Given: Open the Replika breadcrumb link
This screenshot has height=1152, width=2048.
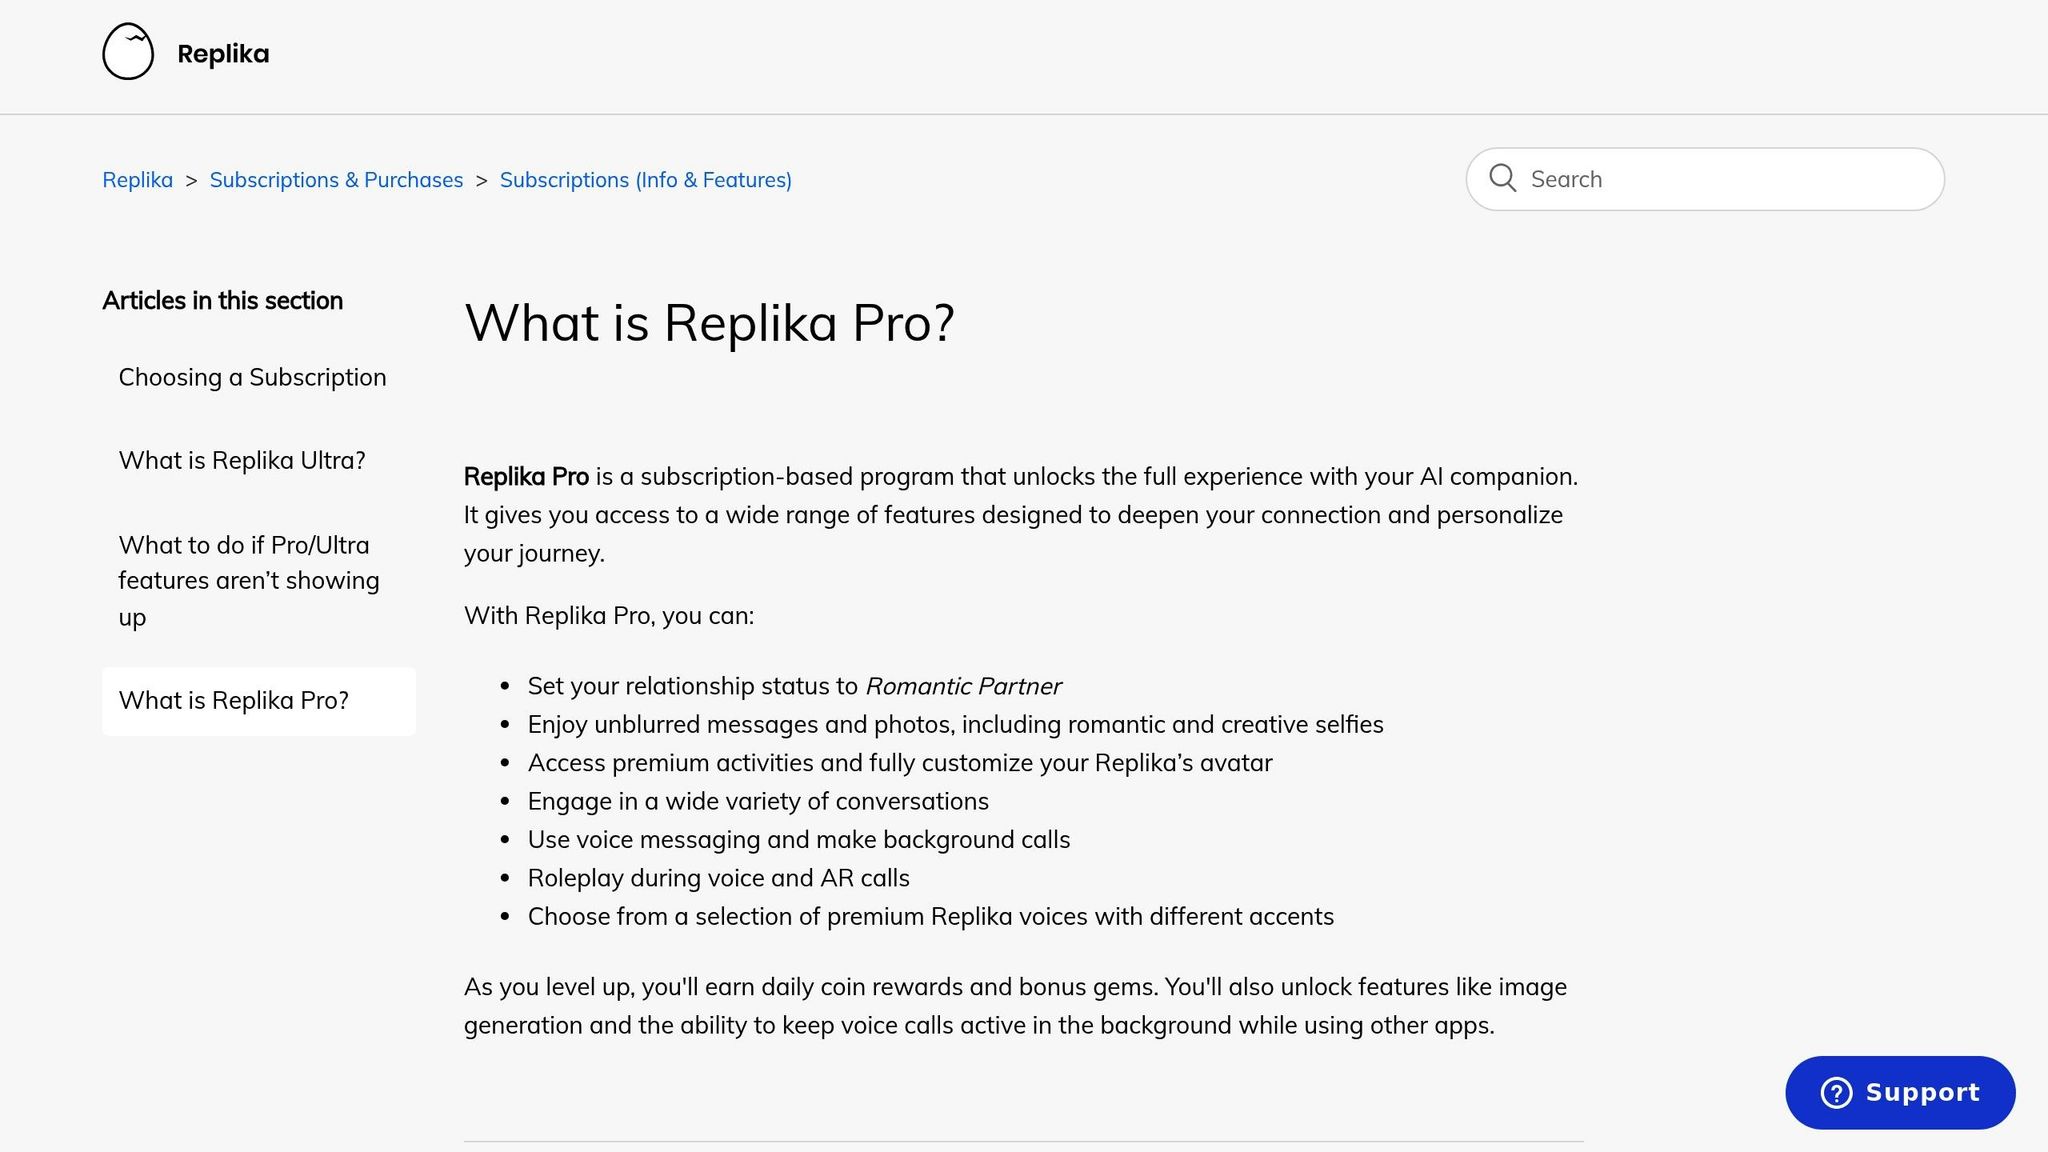Looking at the screenshot, I should click(x=137, y=179).
